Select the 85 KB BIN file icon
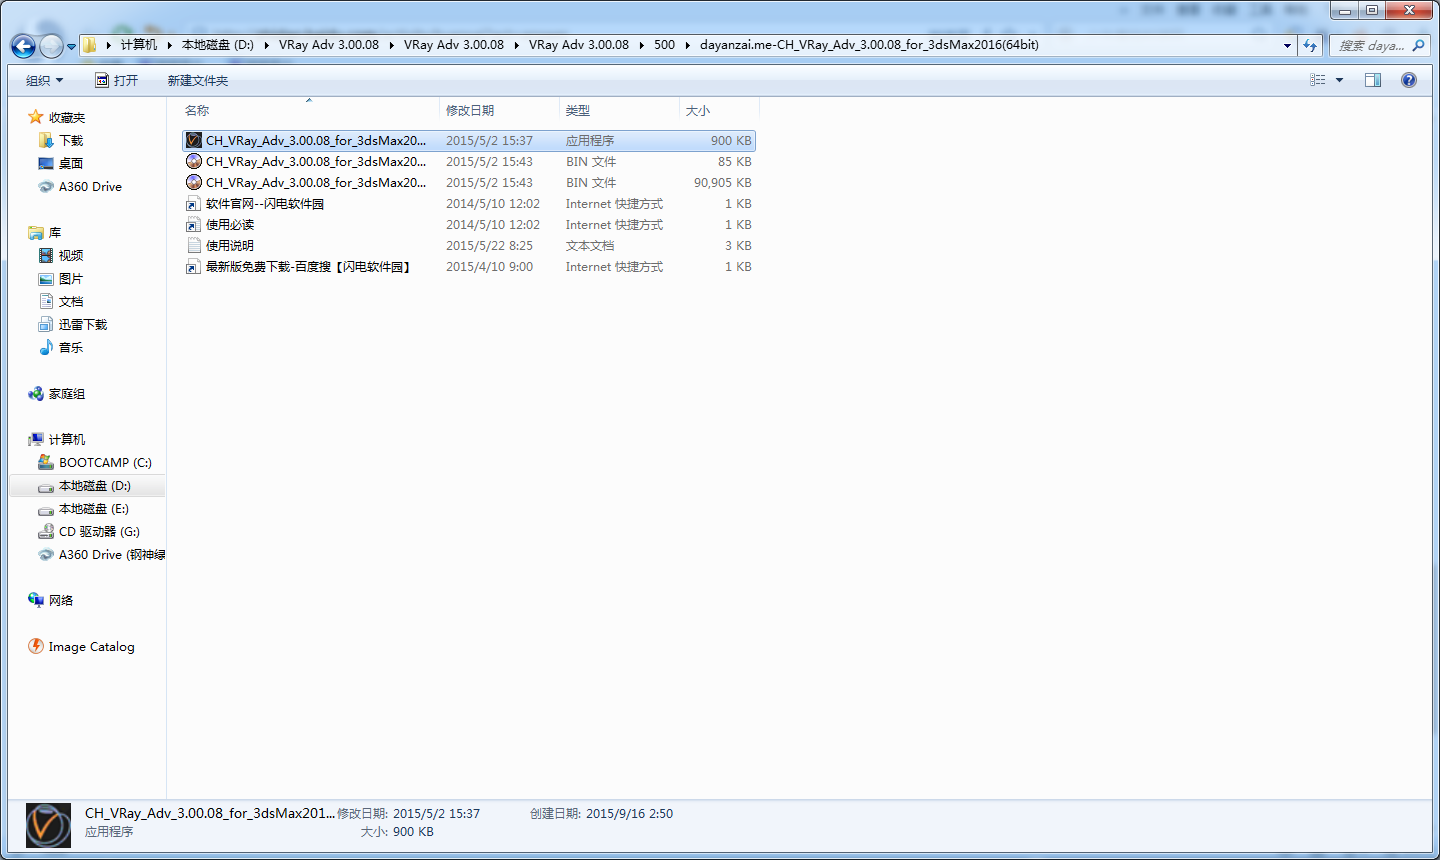 tap(194, 162)
